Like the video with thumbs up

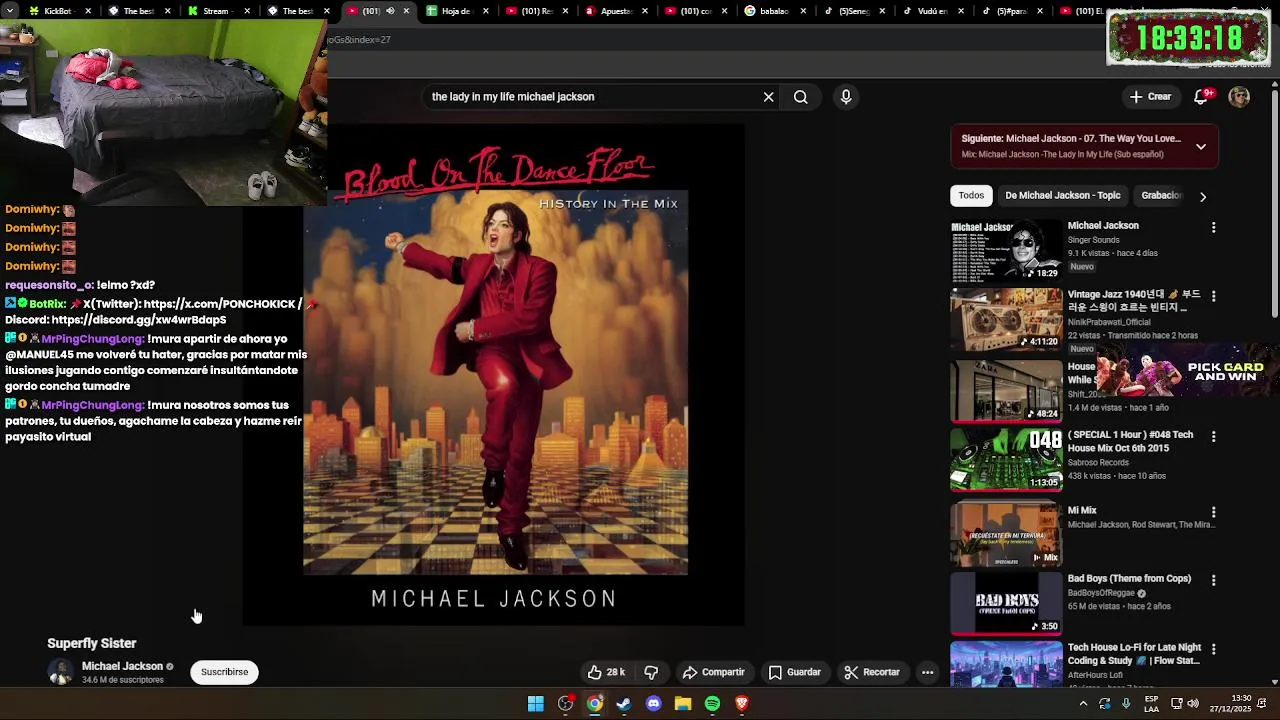606,672
